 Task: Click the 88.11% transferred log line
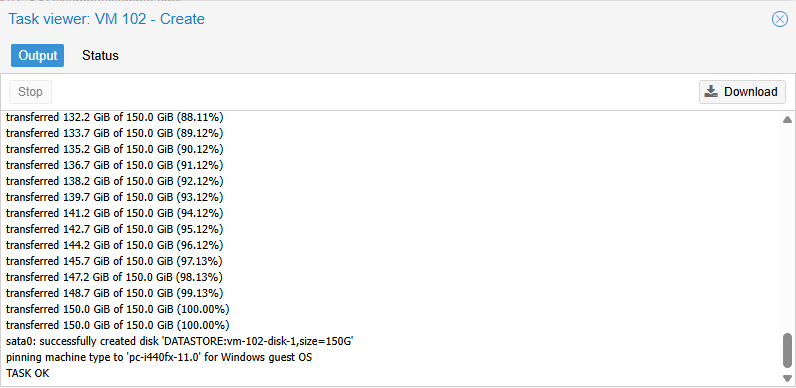(115, 117)
